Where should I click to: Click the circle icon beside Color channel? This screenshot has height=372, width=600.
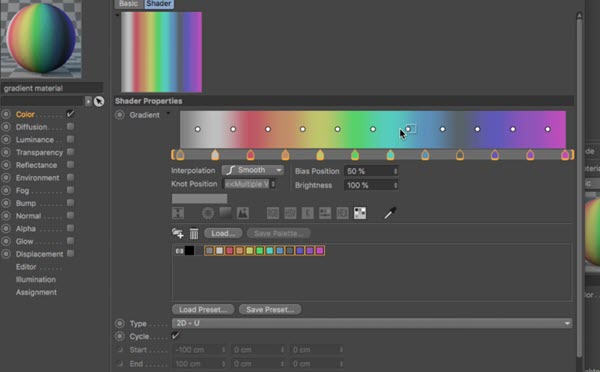[6, 114]
